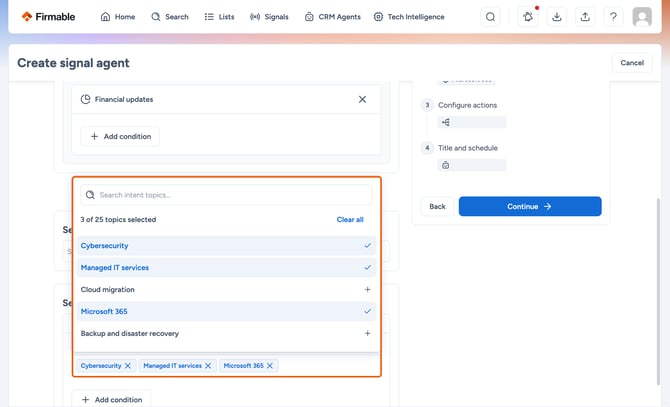Cancel creating the signal agent
The height and width of the screenshot is (407, 670).
(632, 63)
